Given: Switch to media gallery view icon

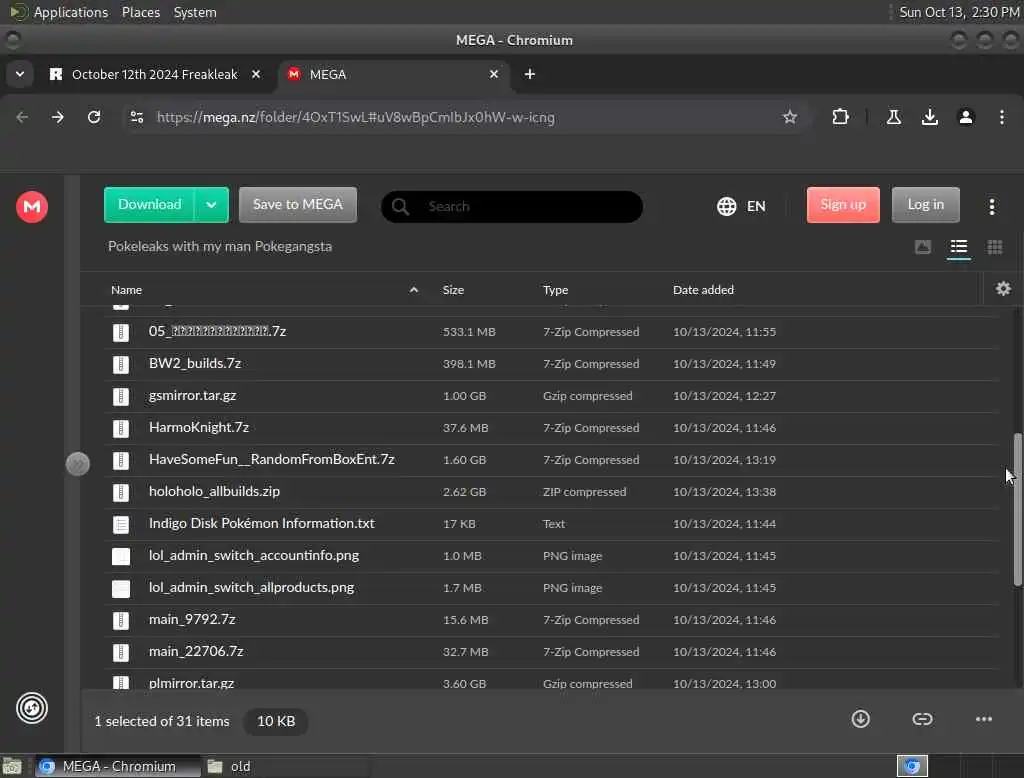Looking at the screenshot, I should pos(922,247).
